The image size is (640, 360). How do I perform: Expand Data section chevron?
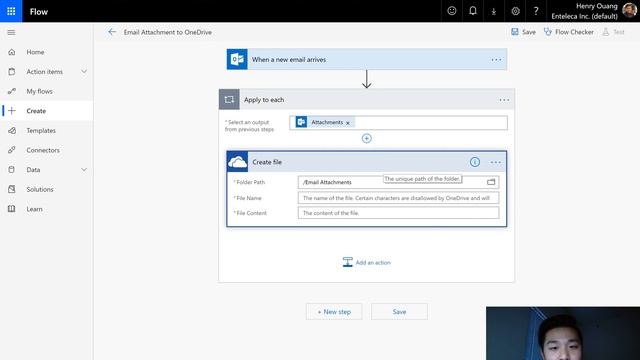tap(84, 169)
